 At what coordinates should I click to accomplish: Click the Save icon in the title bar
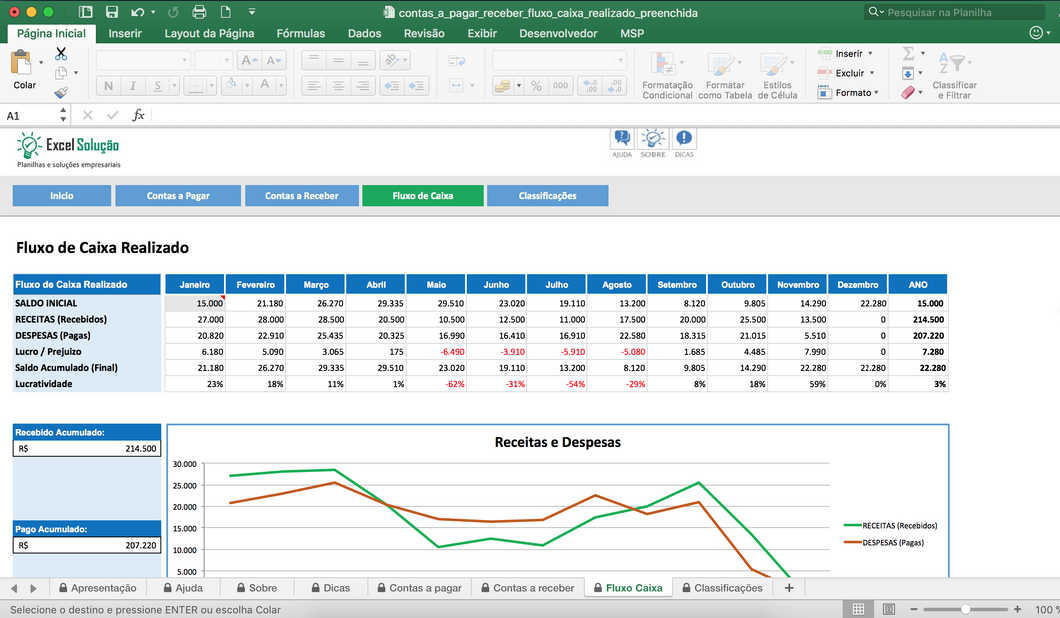112,12
